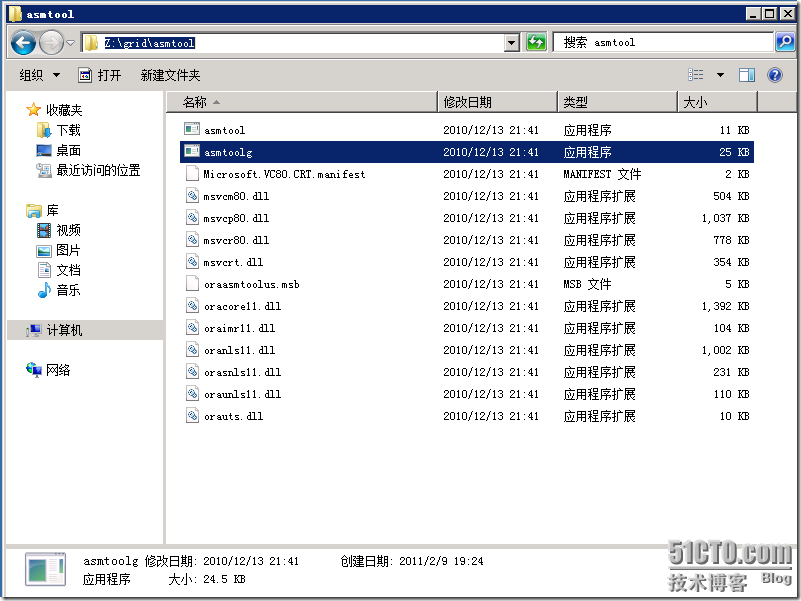This screenshot has height=601, width=801.
Task: Click 新建文件夹 to create a folder
Action: point(170,75)
